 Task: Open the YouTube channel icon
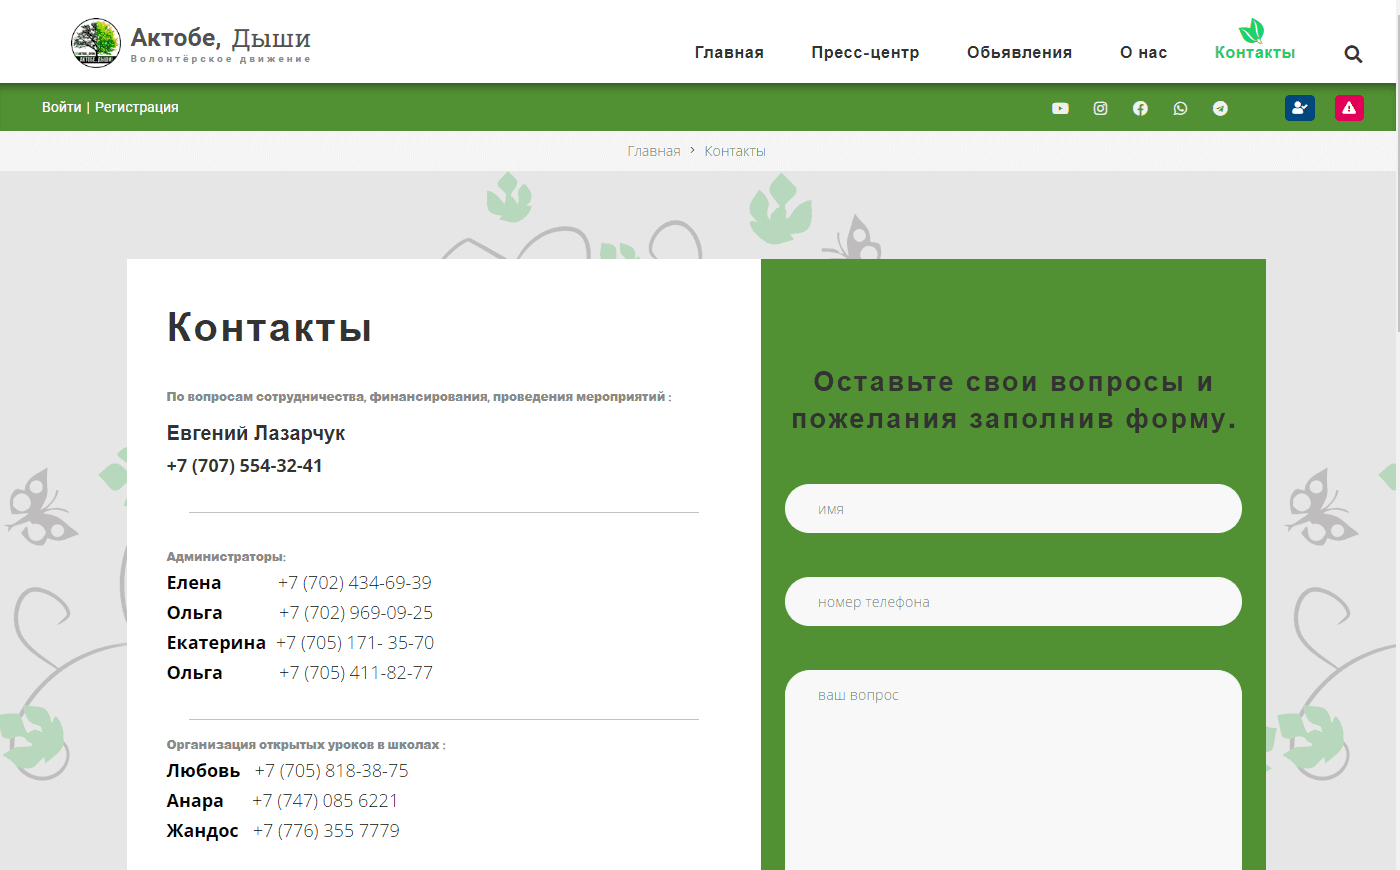tap(1060, 108)
